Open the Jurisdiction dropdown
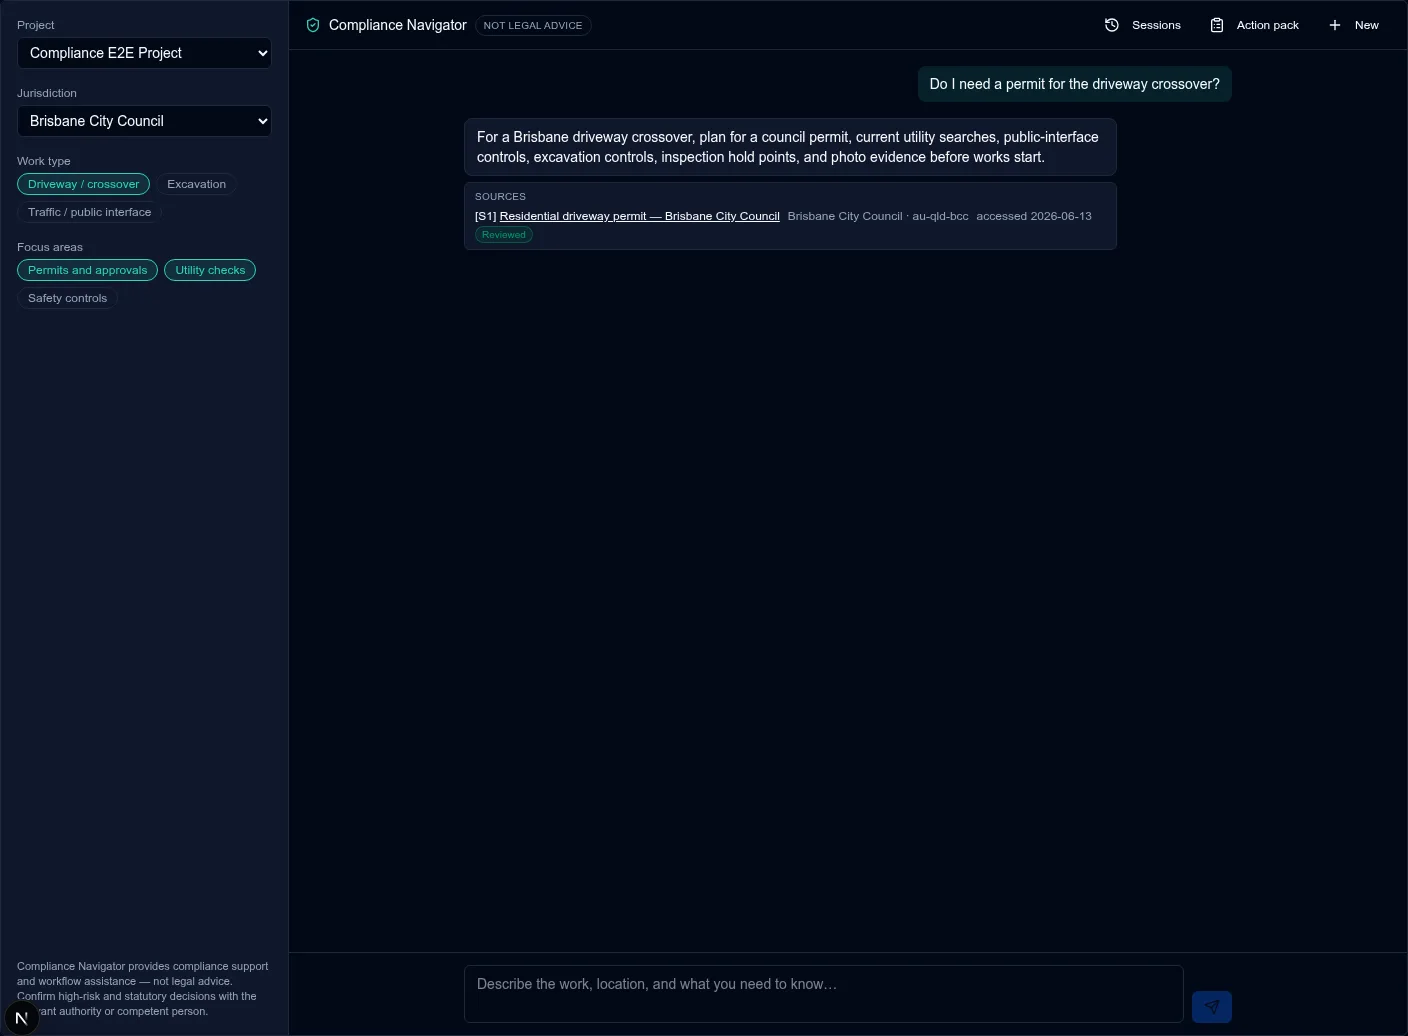 [144, 121]
